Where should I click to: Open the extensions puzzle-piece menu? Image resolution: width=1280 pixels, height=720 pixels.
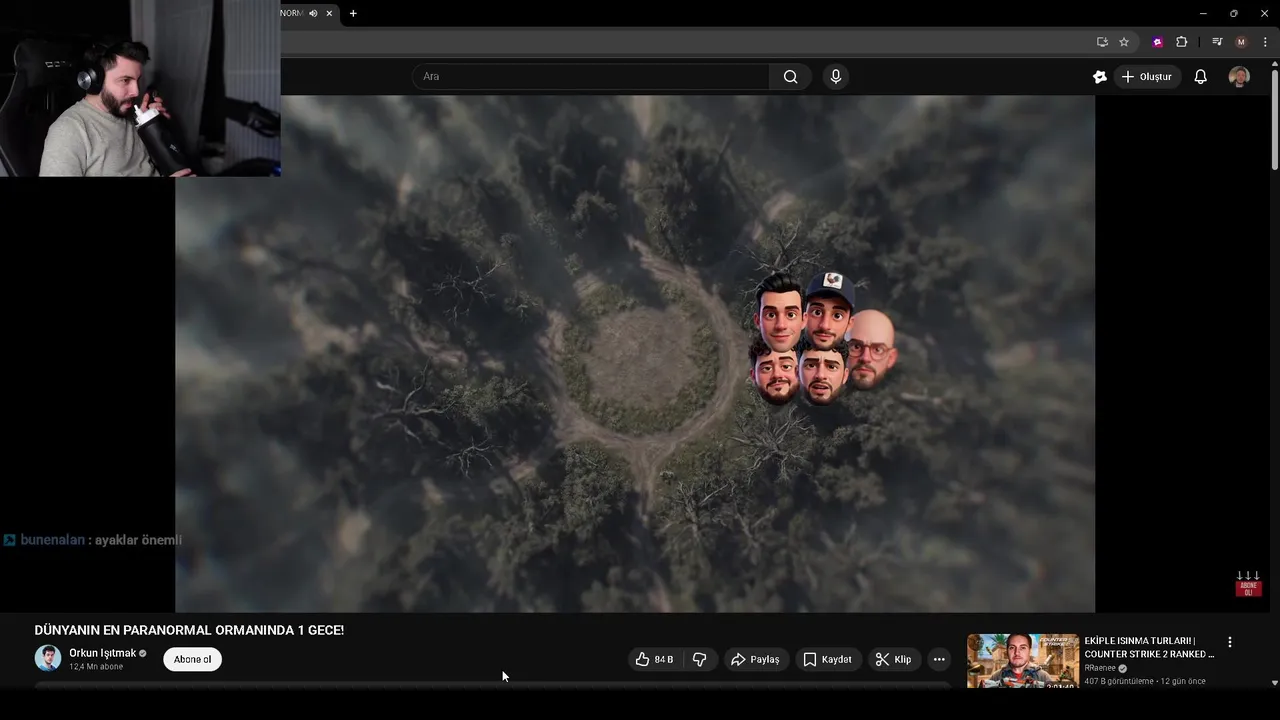pyautogui.click(x=1182, y=42)
